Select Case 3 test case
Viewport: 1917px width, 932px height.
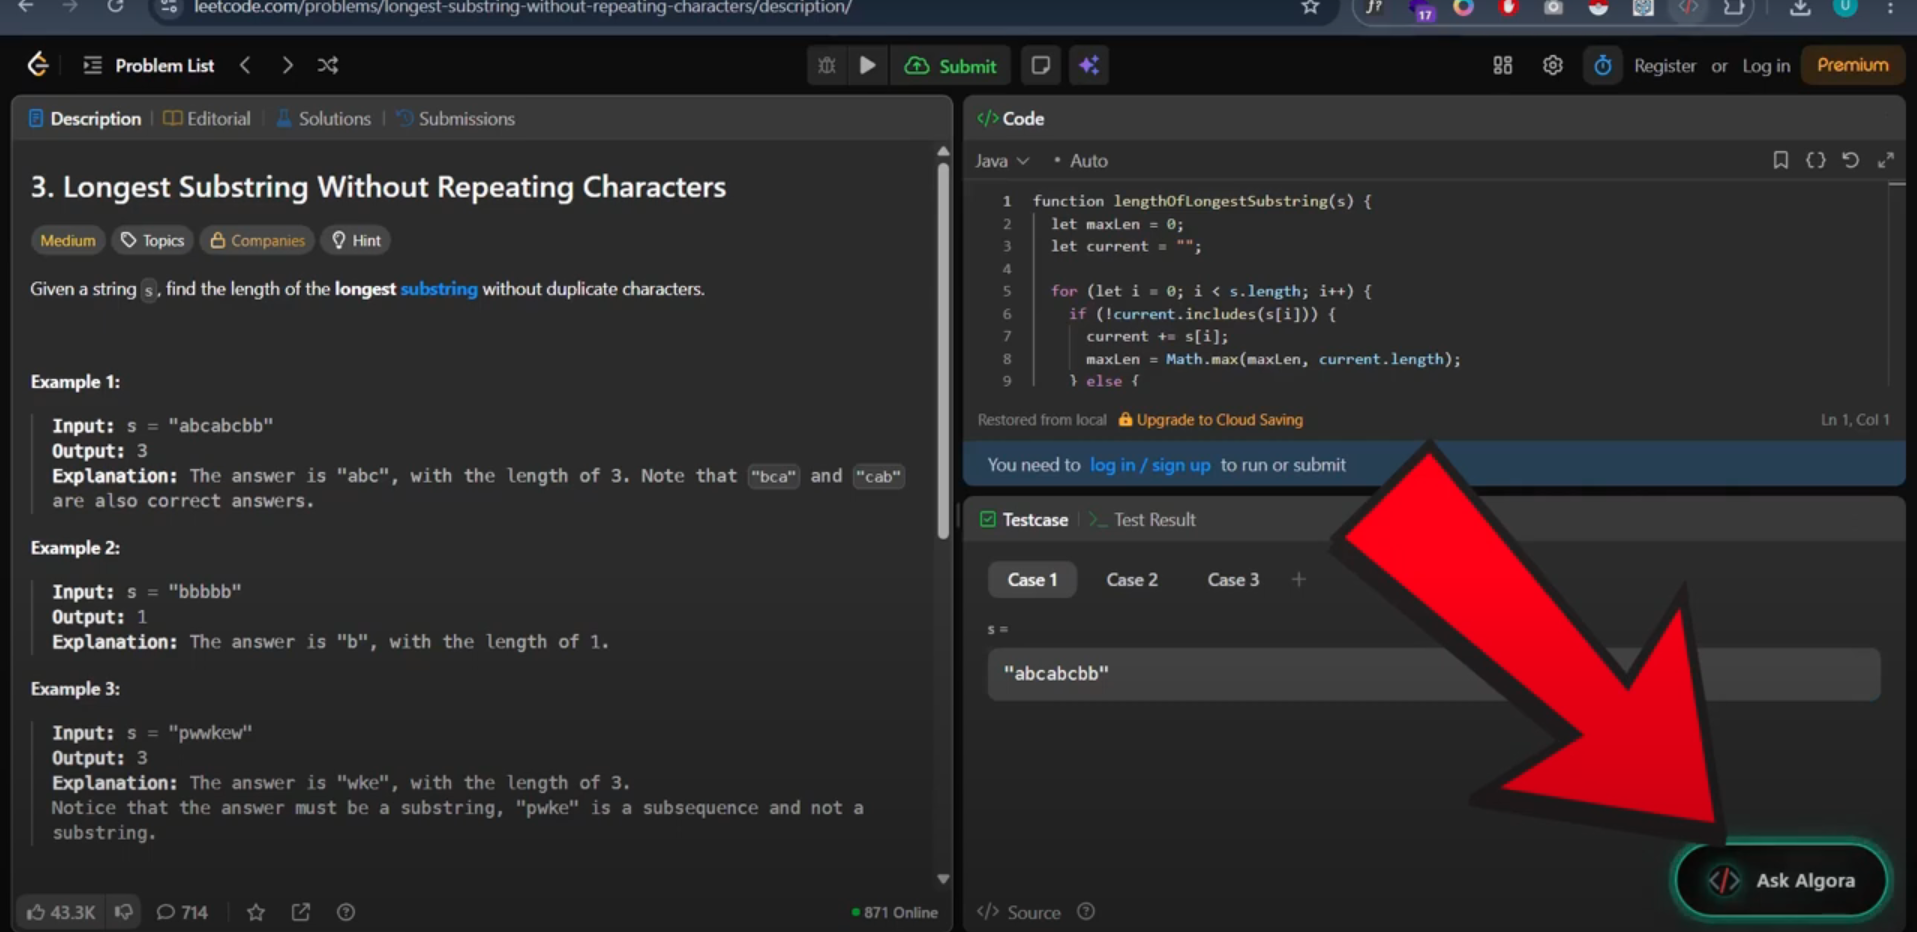coord(1233,580)
